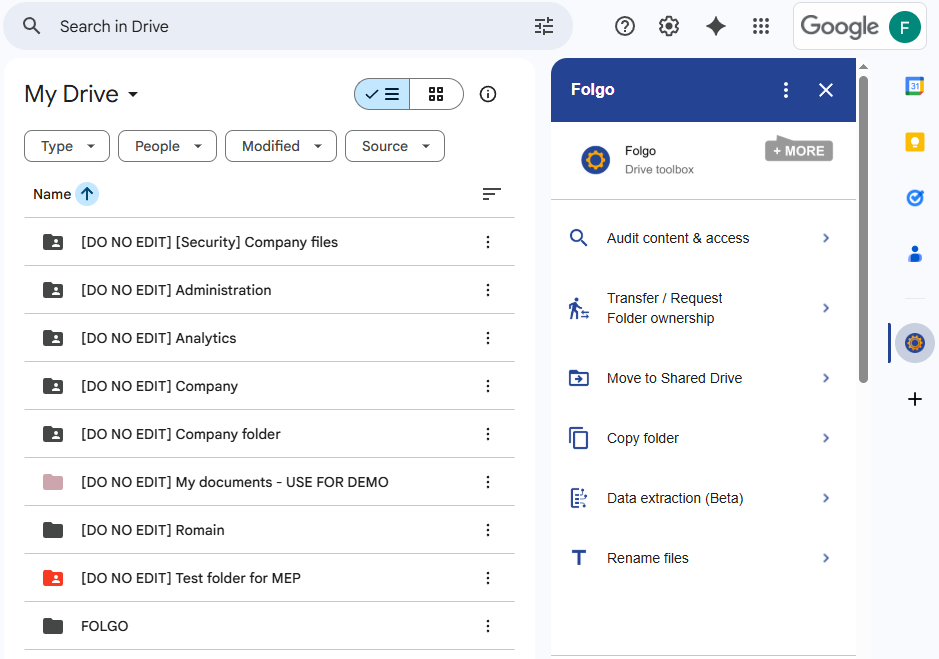Open more options for Romain folder

click(488, 530)
